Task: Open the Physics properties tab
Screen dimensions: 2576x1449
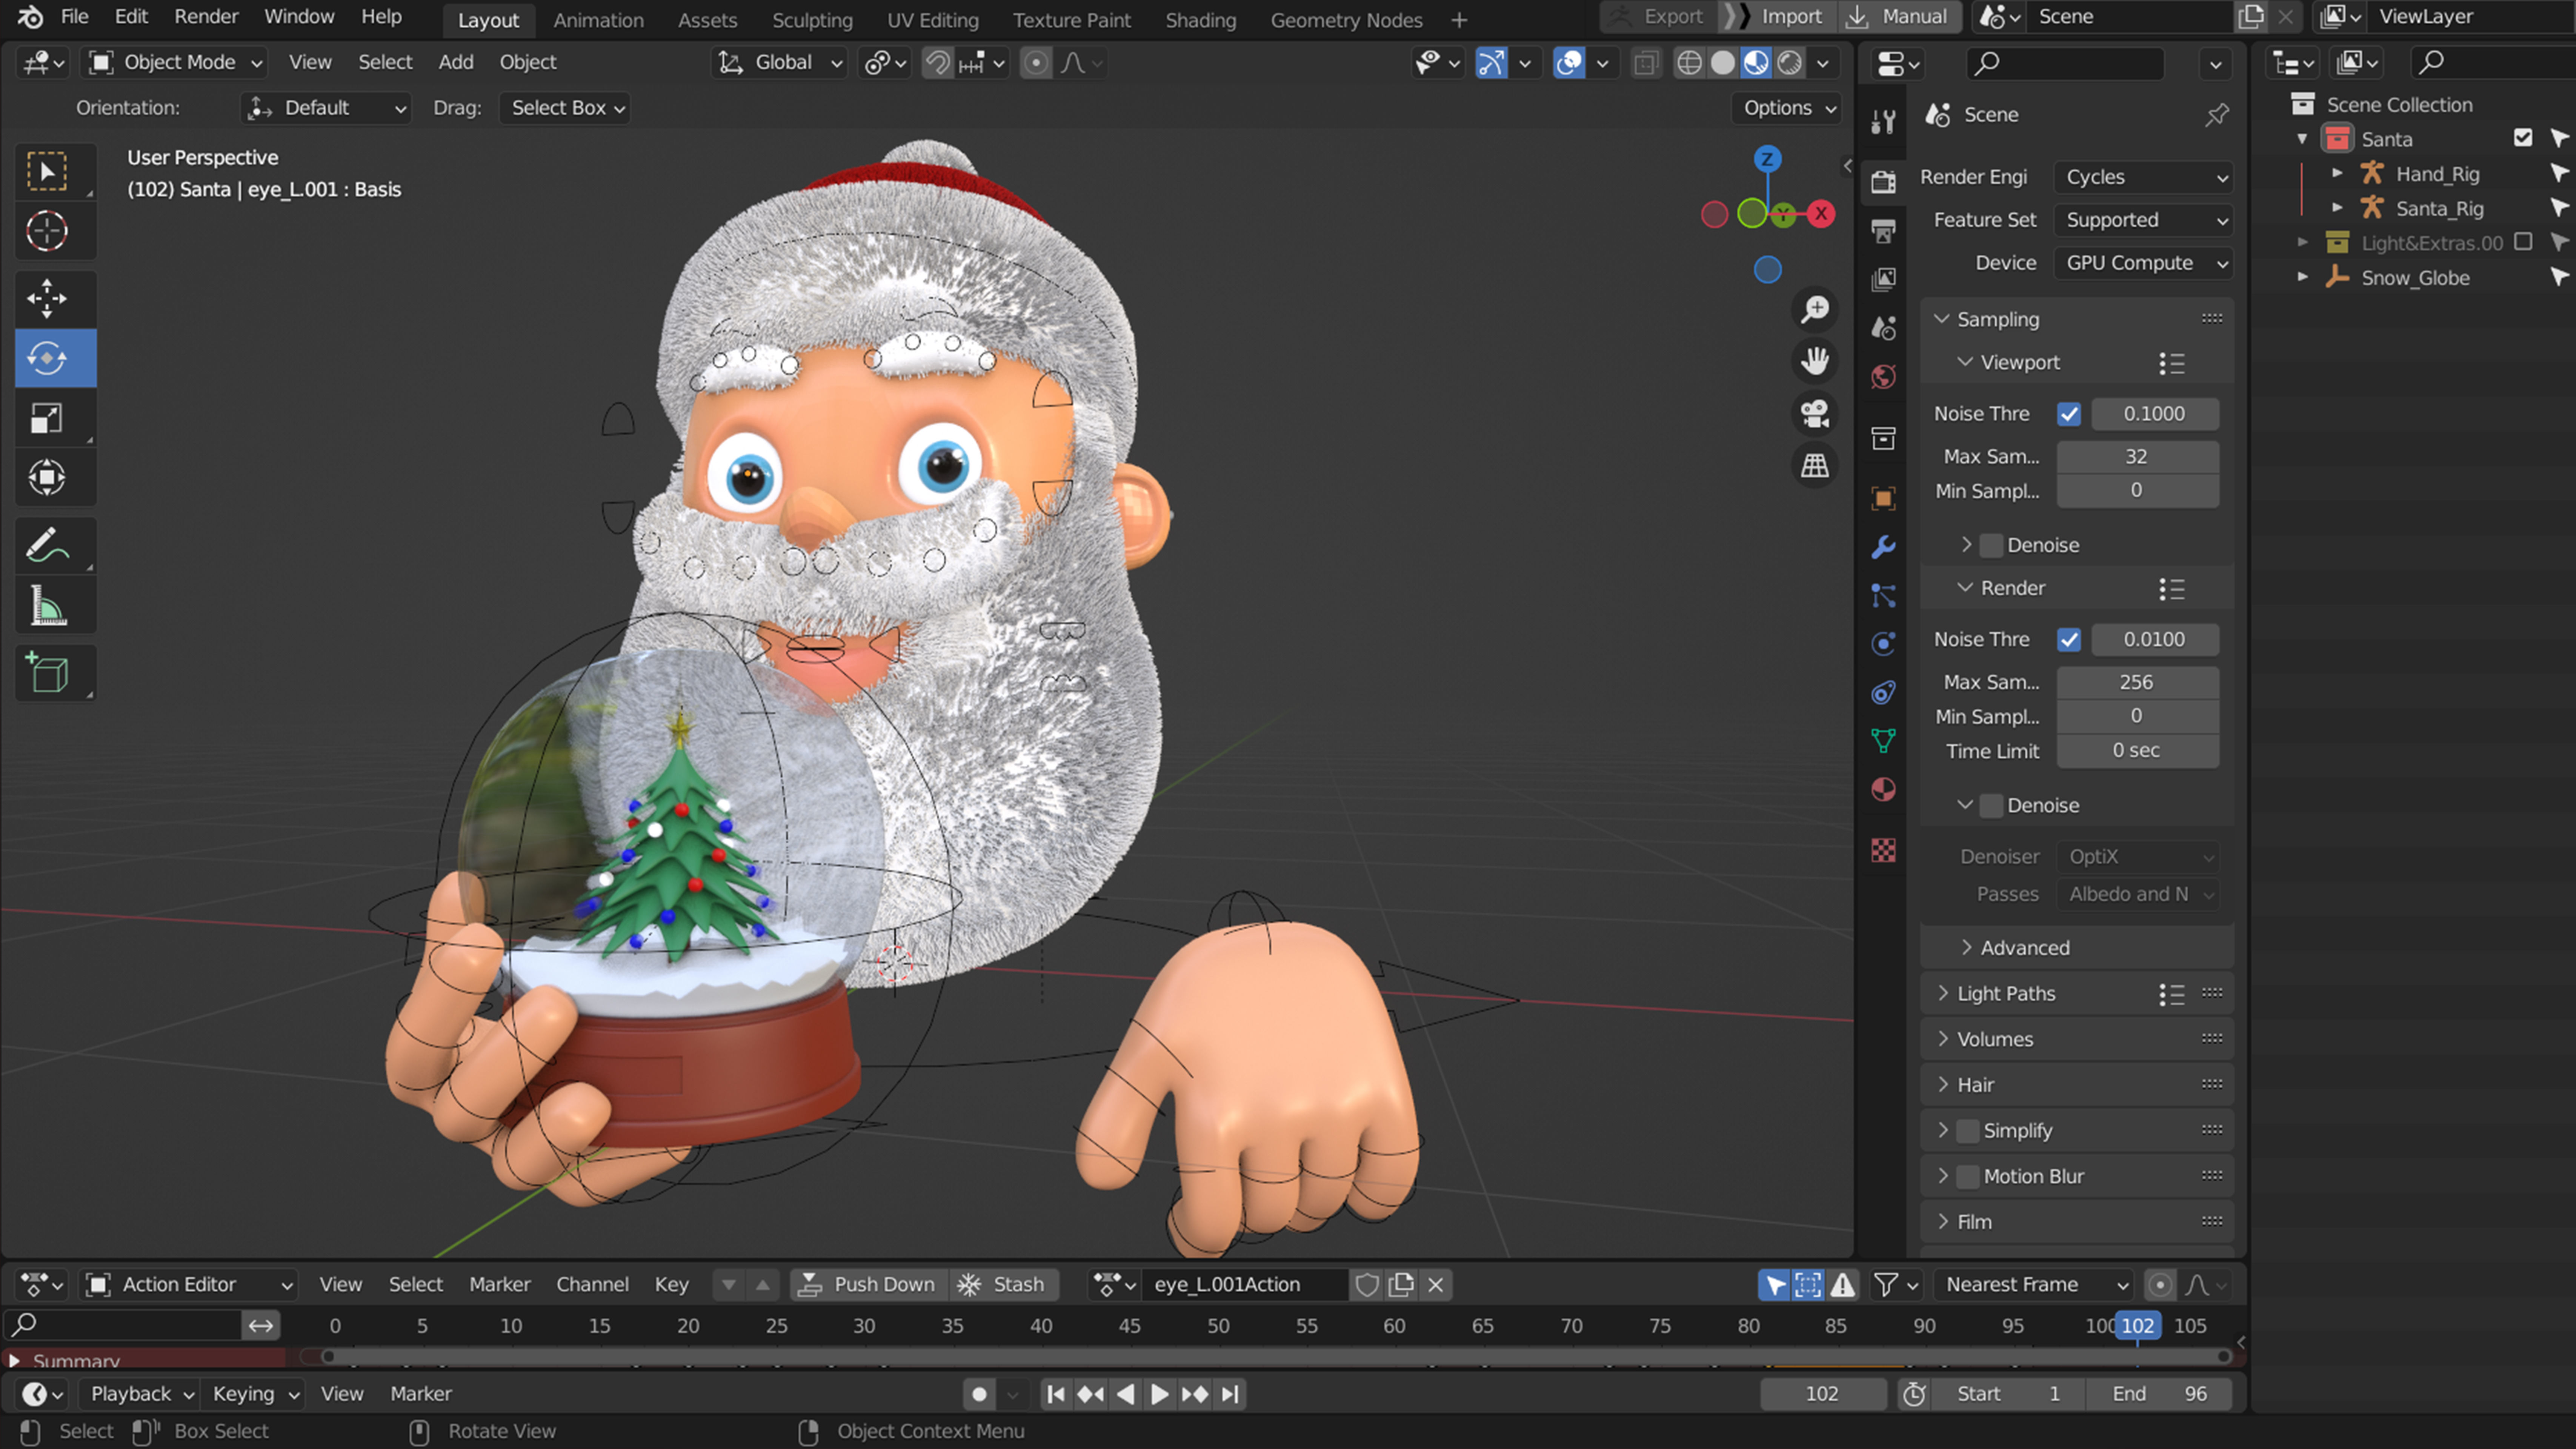Action: click(x=1883, y=644)
